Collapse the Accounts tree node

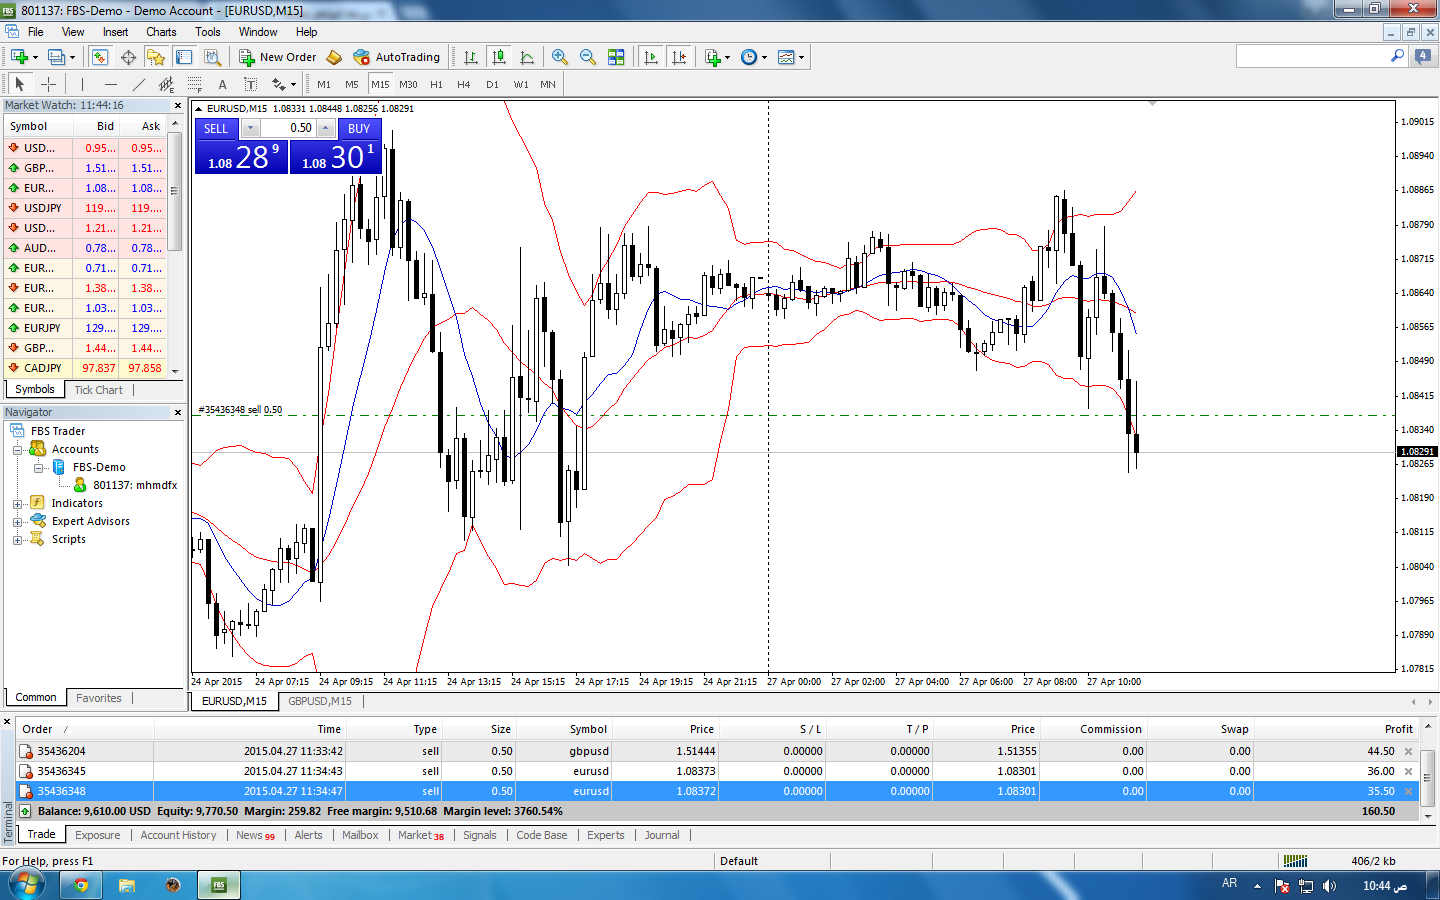[17, 450]
